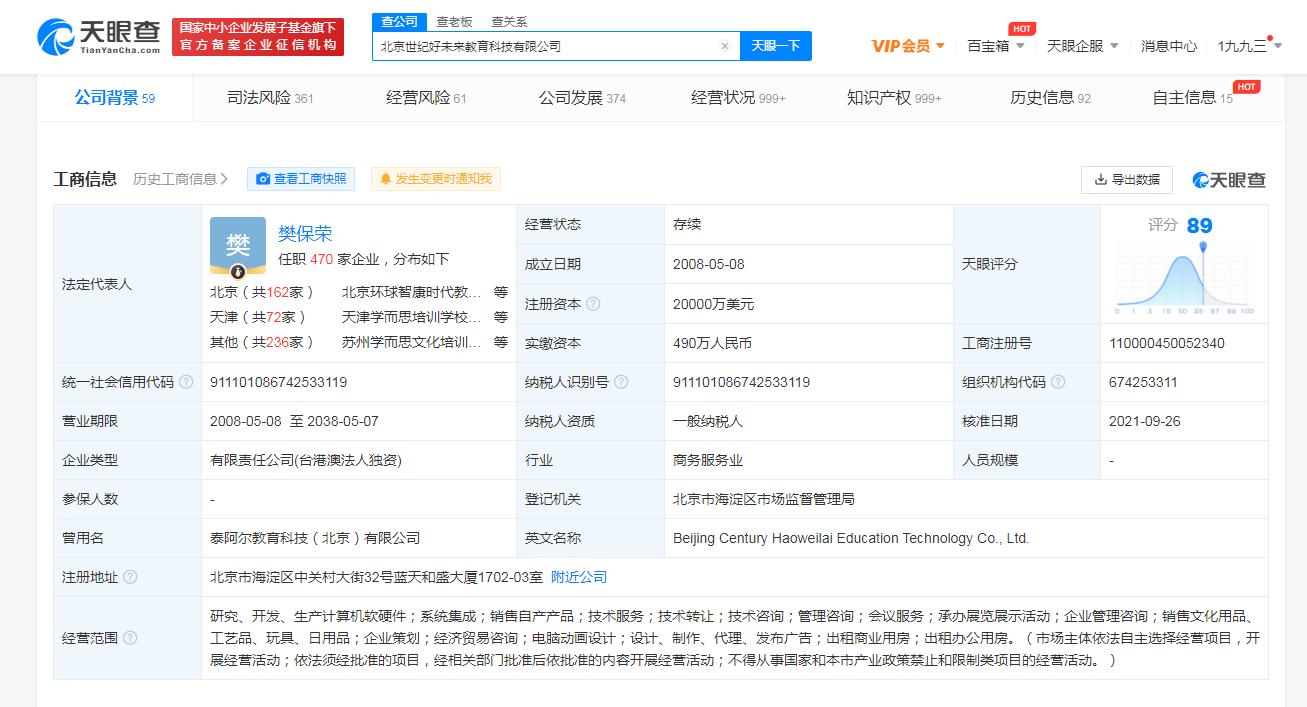The width and height of the screenshot is (1307, 707).
Task: Click the 国家中小企业发展子基金旗下 red banner
Action: coord(258,37)
